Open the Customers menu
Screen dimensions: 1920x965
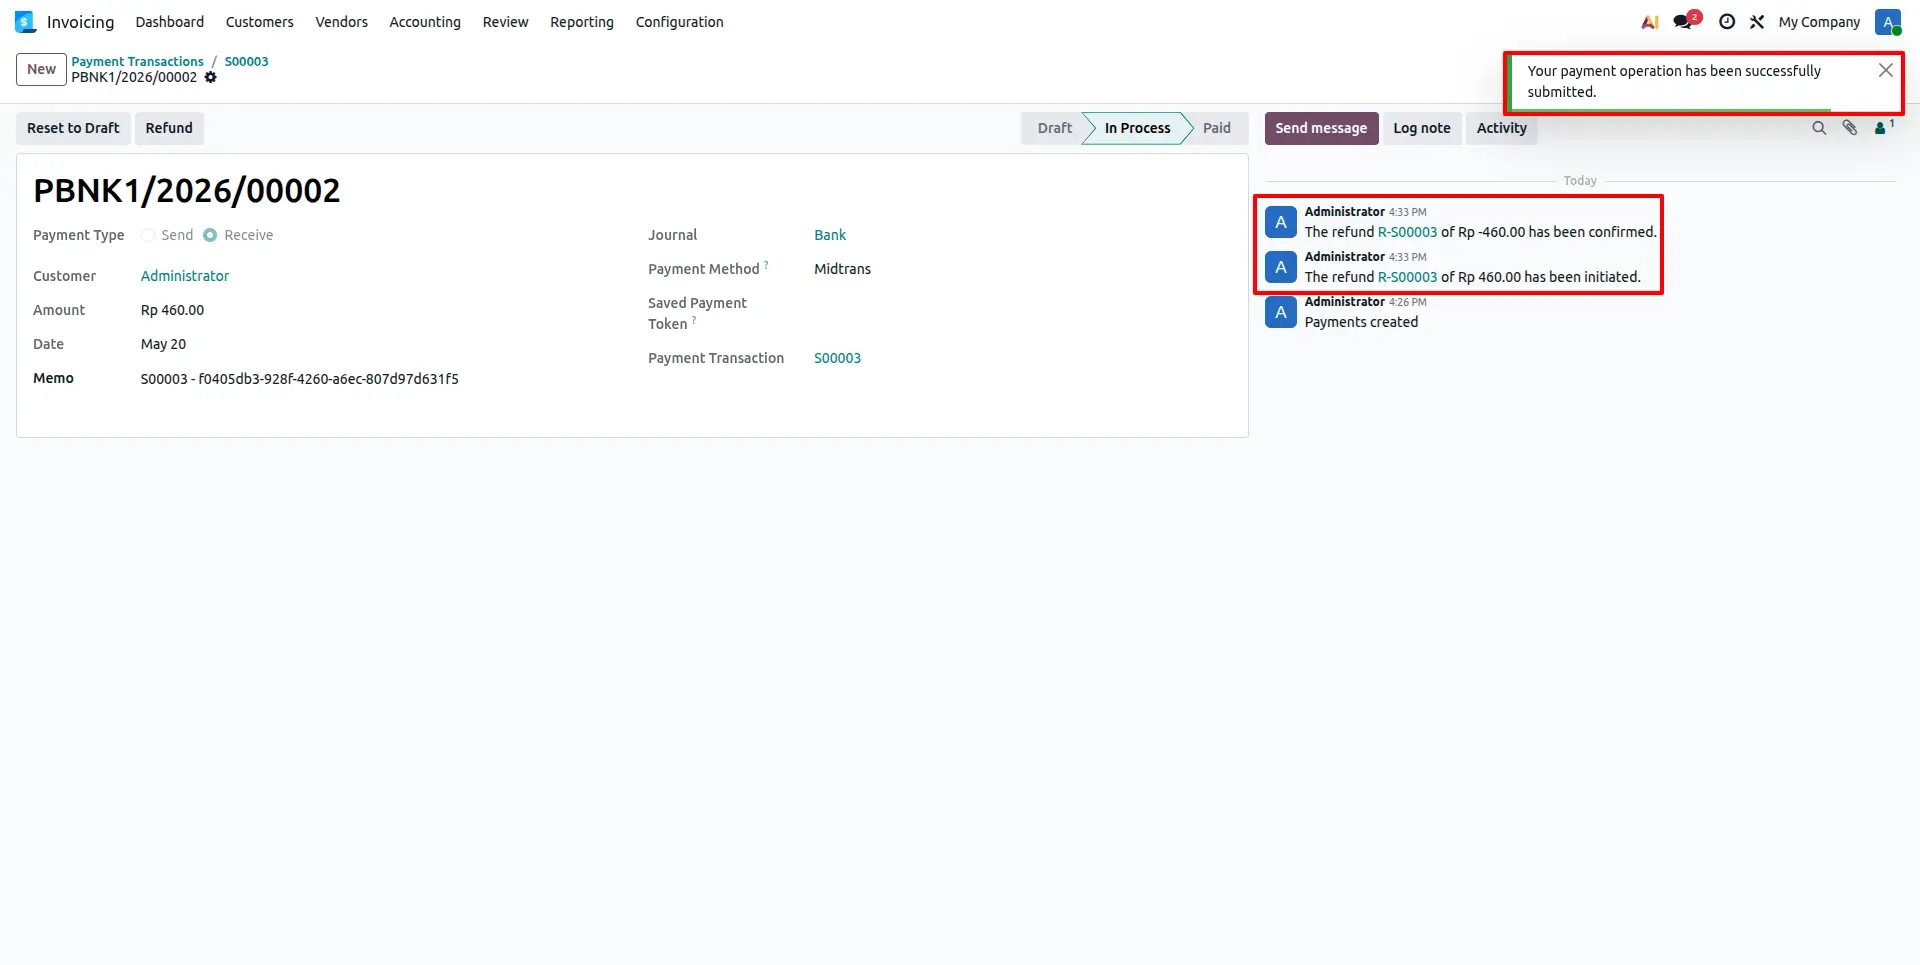pos(260,22)
